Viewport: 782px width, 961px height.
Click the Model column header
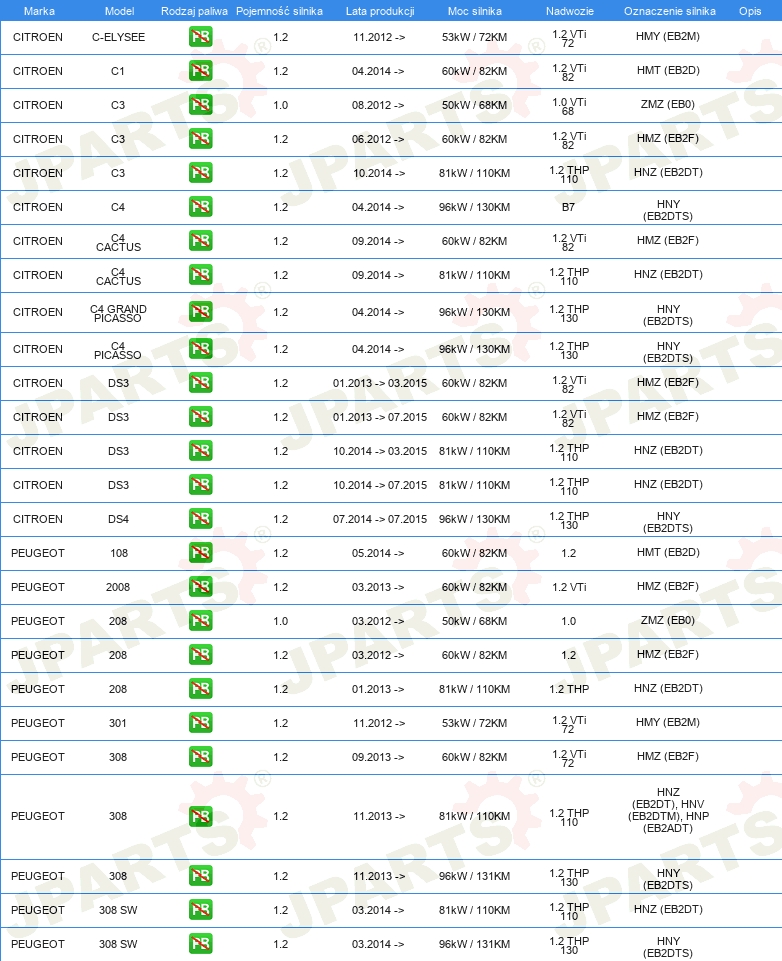point(120,11)
